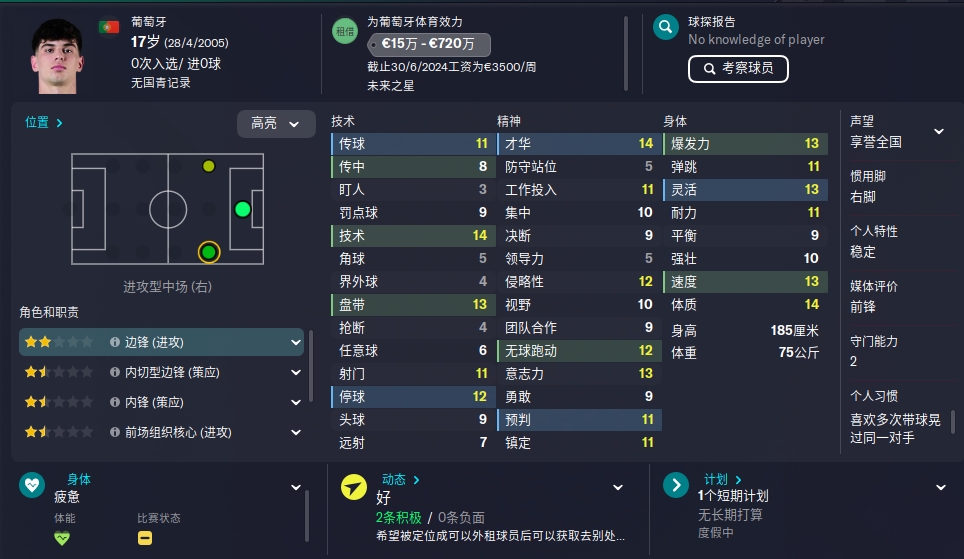Click the heart icon in the 身体 panel

[32, 485]
